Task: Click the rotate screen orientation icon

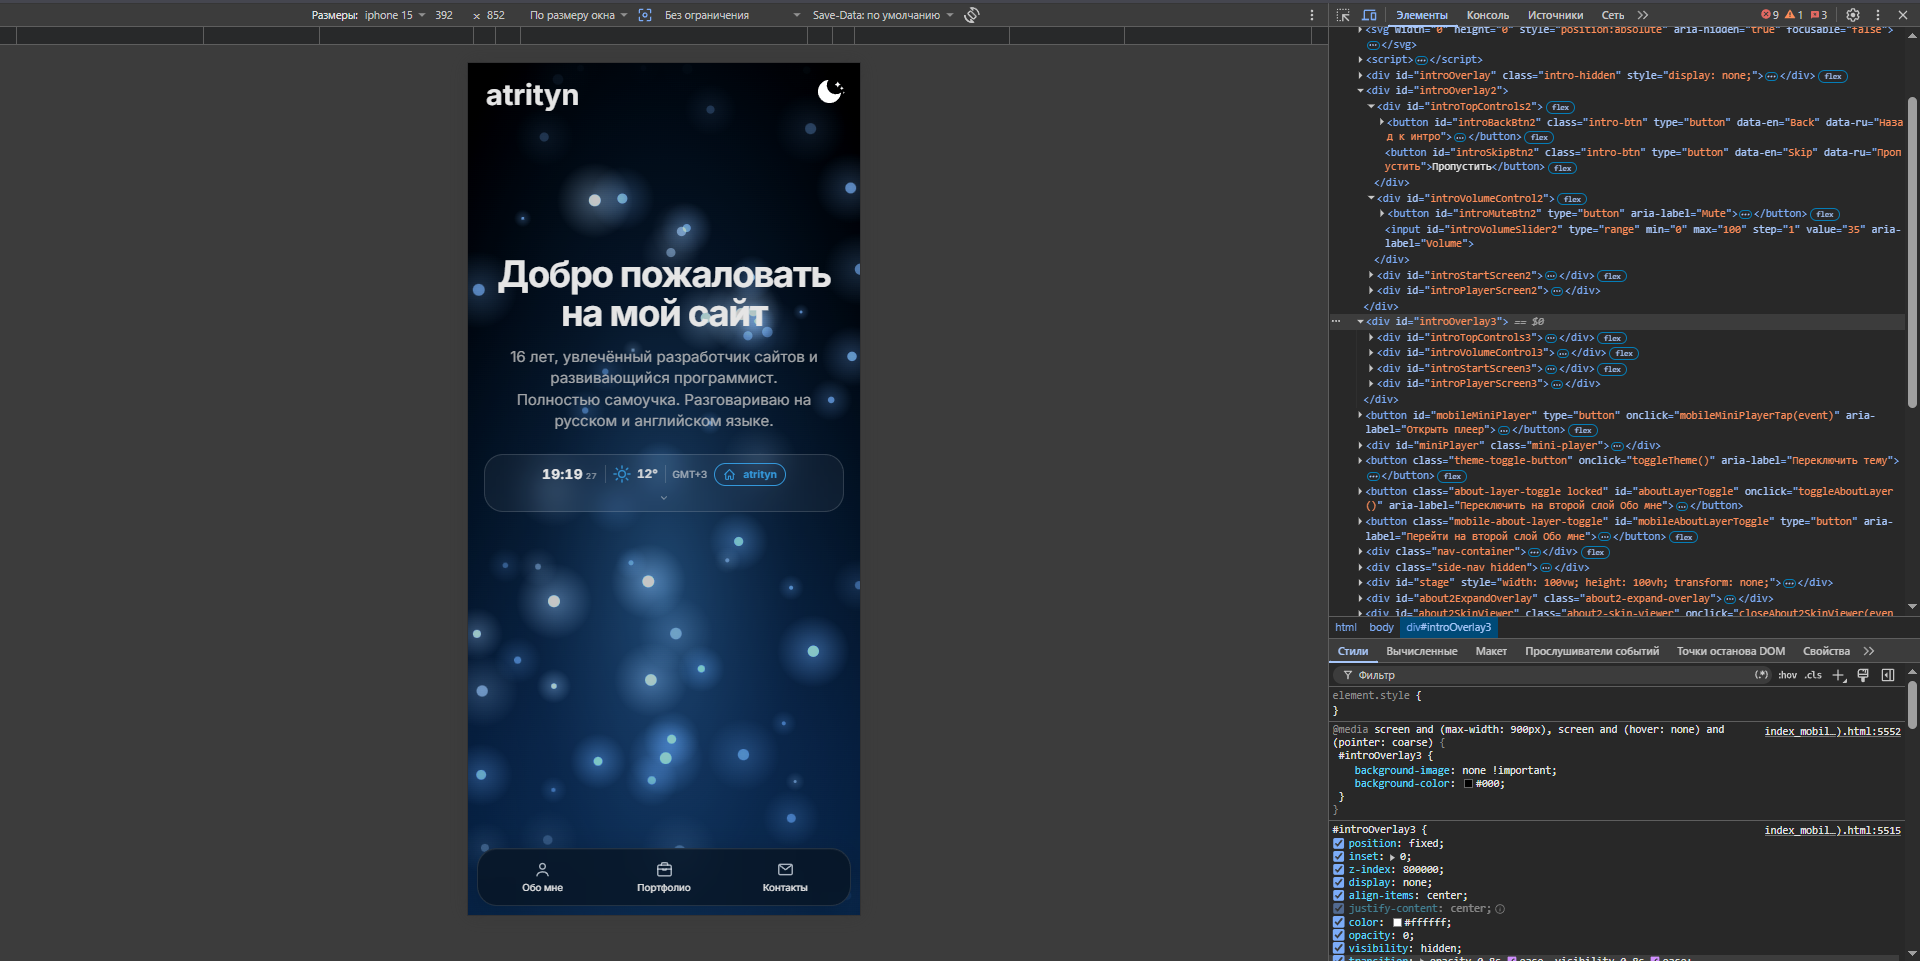Action: 972,15
